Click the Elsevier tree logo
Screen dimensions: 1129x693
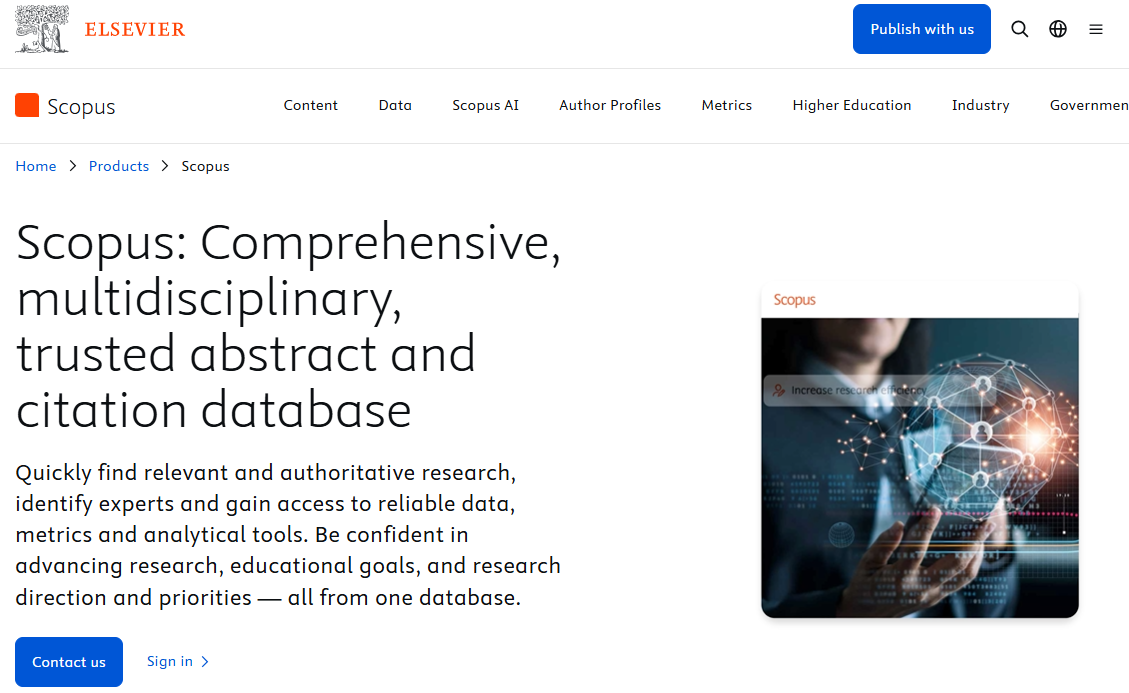42,29
